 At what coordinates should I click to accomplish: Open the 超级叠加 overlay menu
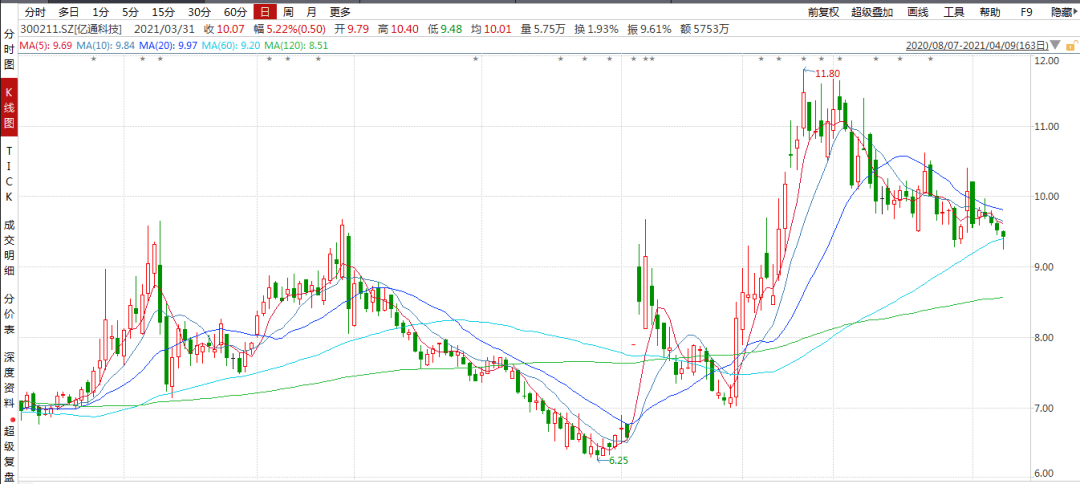point(872,12)
